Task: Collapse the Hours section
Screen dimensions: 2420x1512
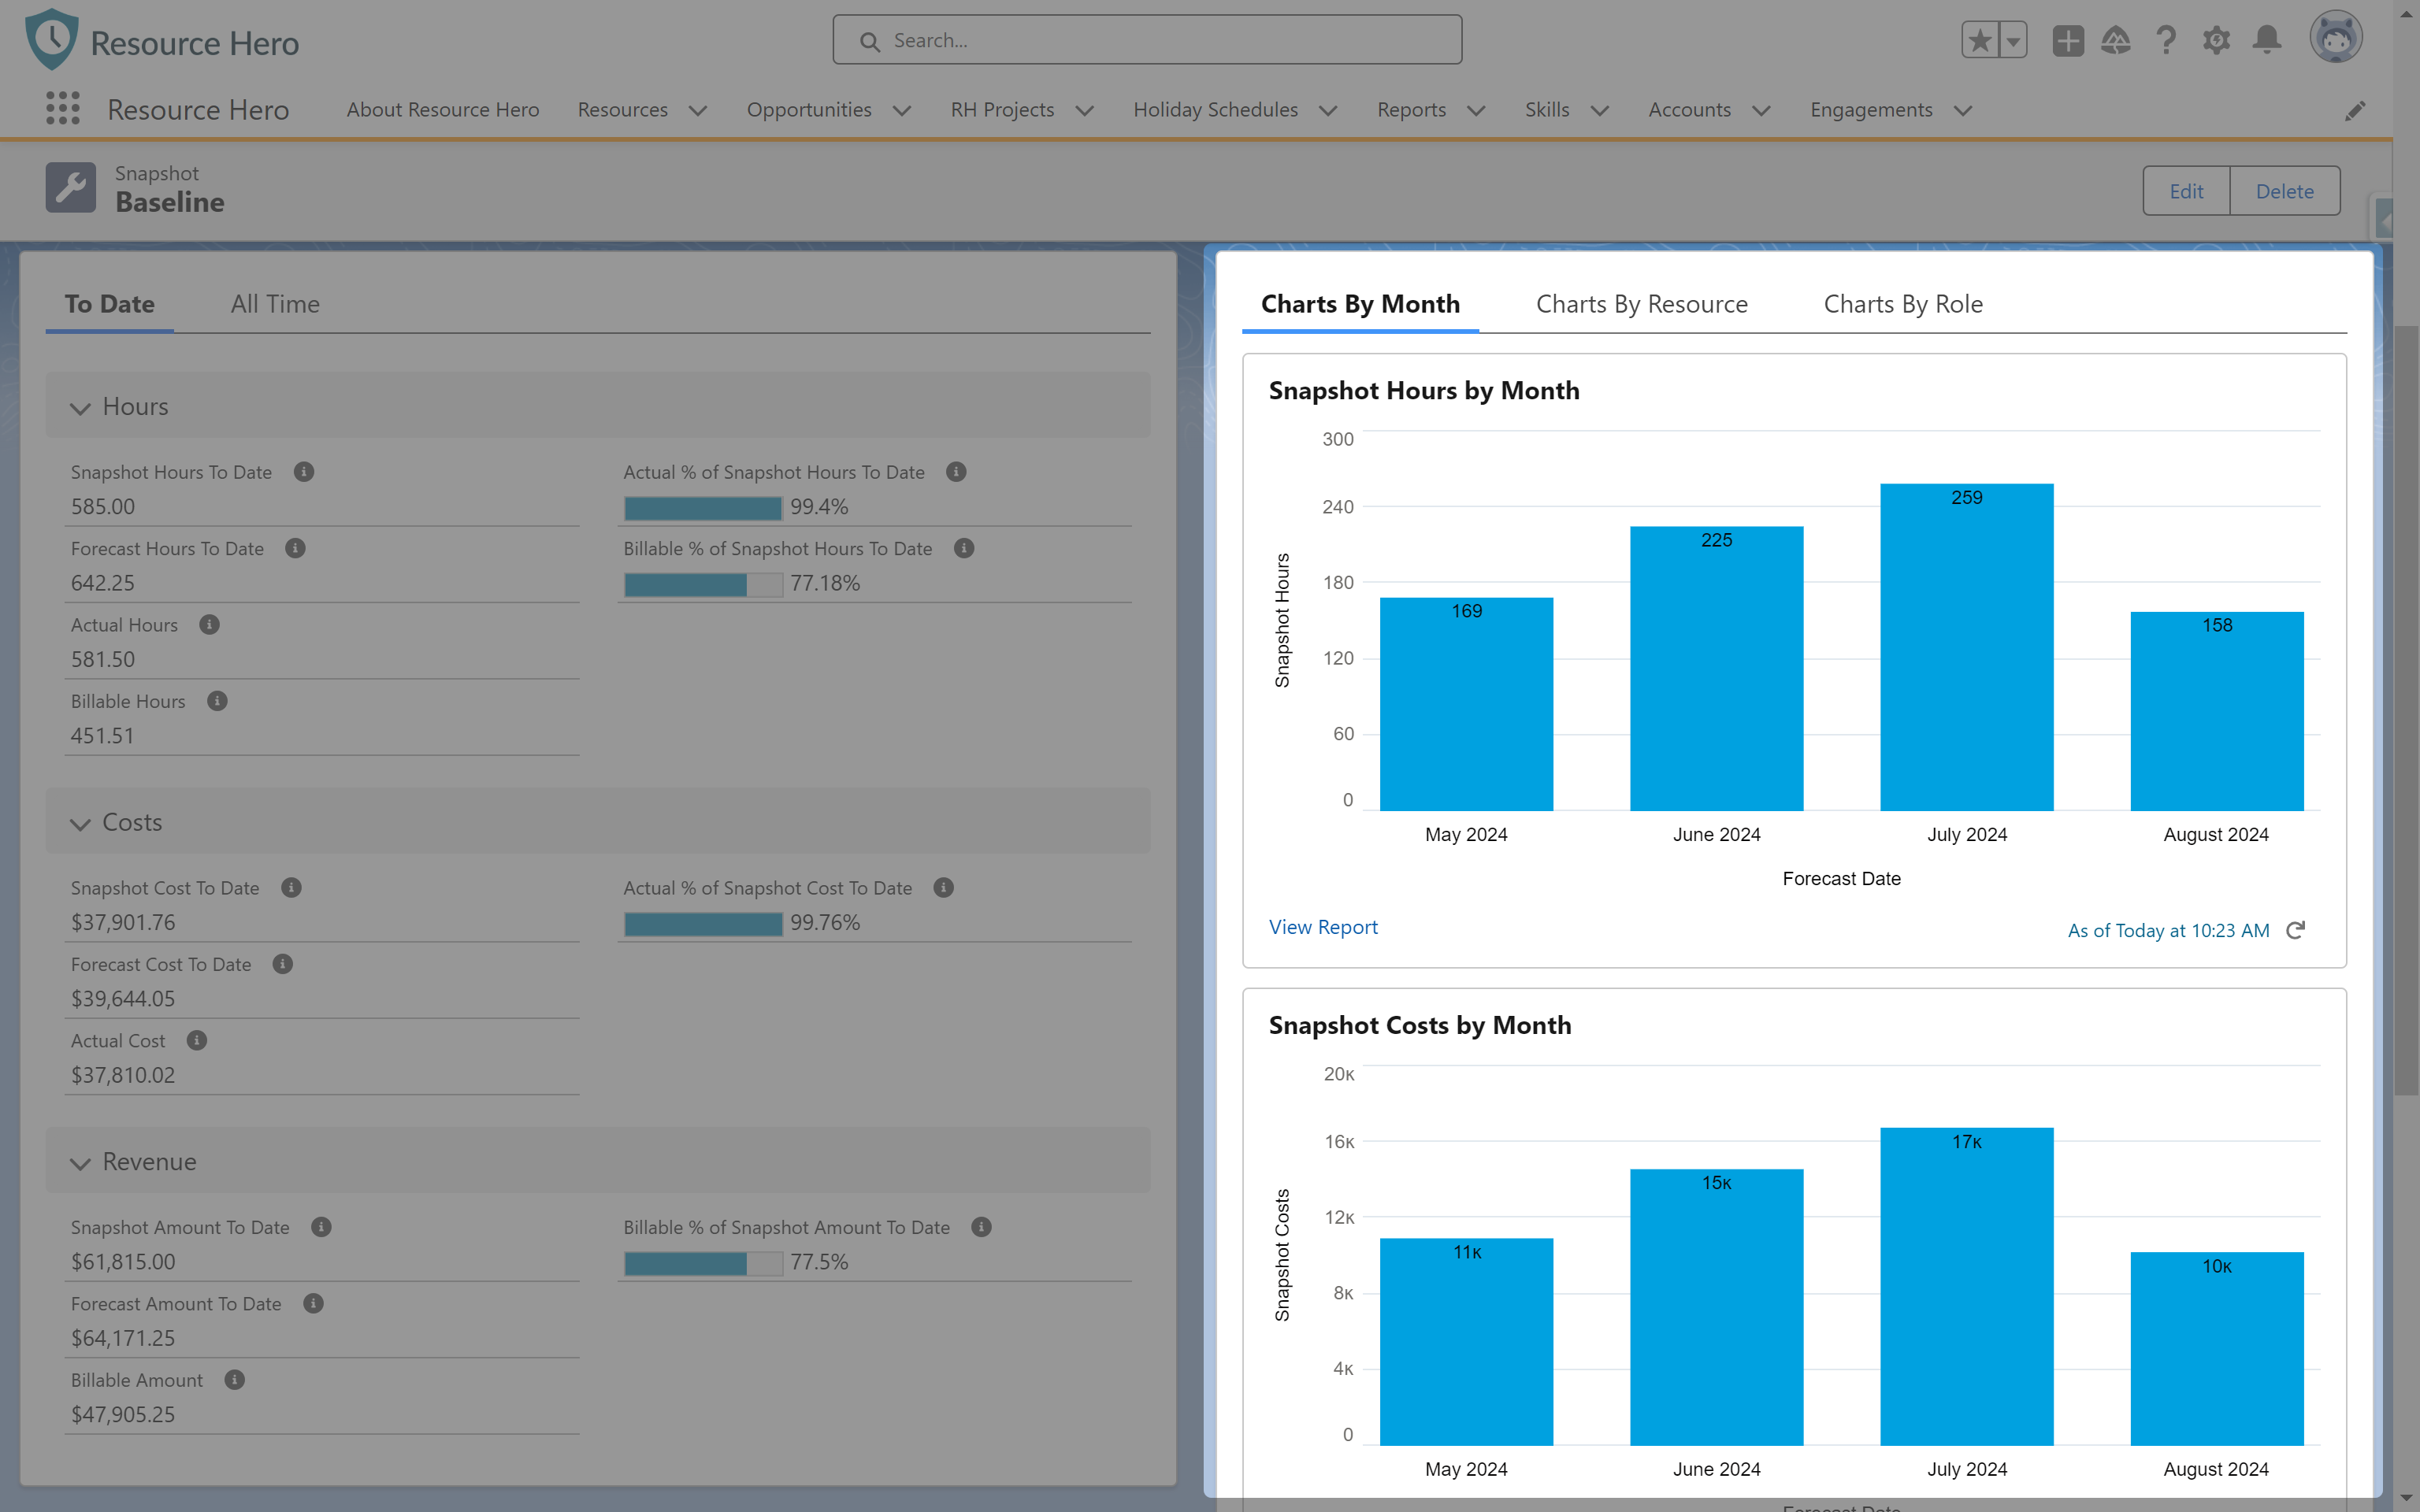Action: coord(80,408)
